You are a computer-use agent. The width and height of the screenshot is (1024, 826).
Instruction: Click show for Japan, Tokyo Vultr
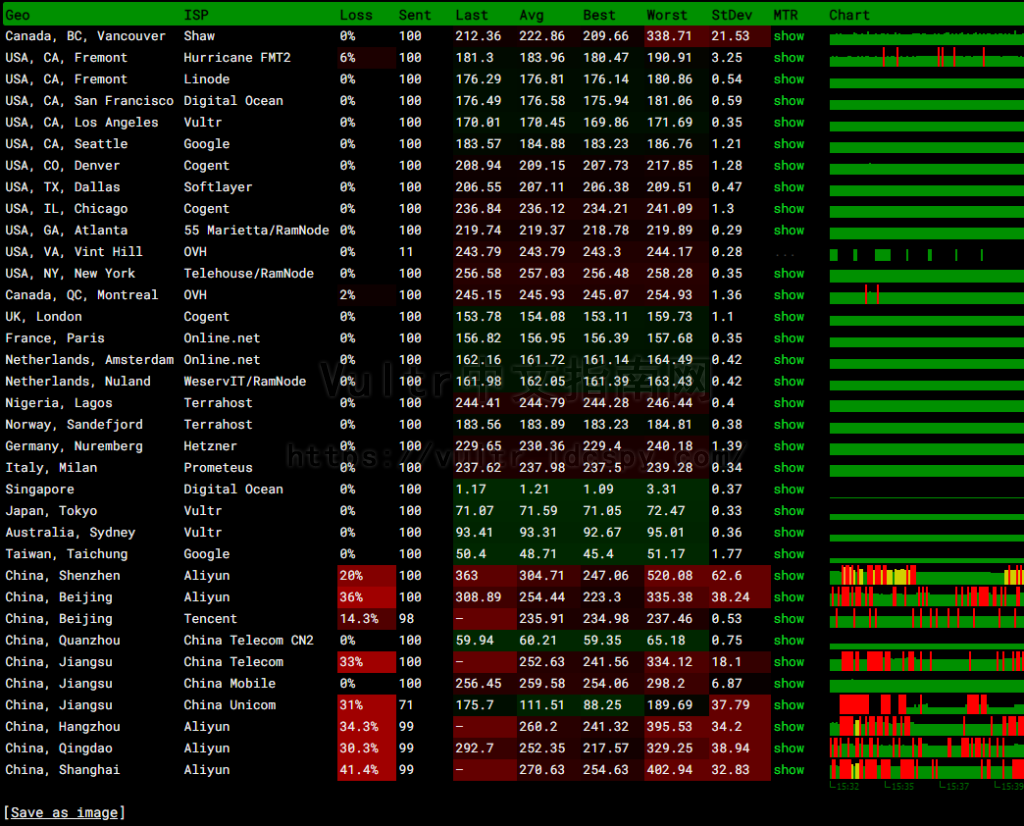788,511
